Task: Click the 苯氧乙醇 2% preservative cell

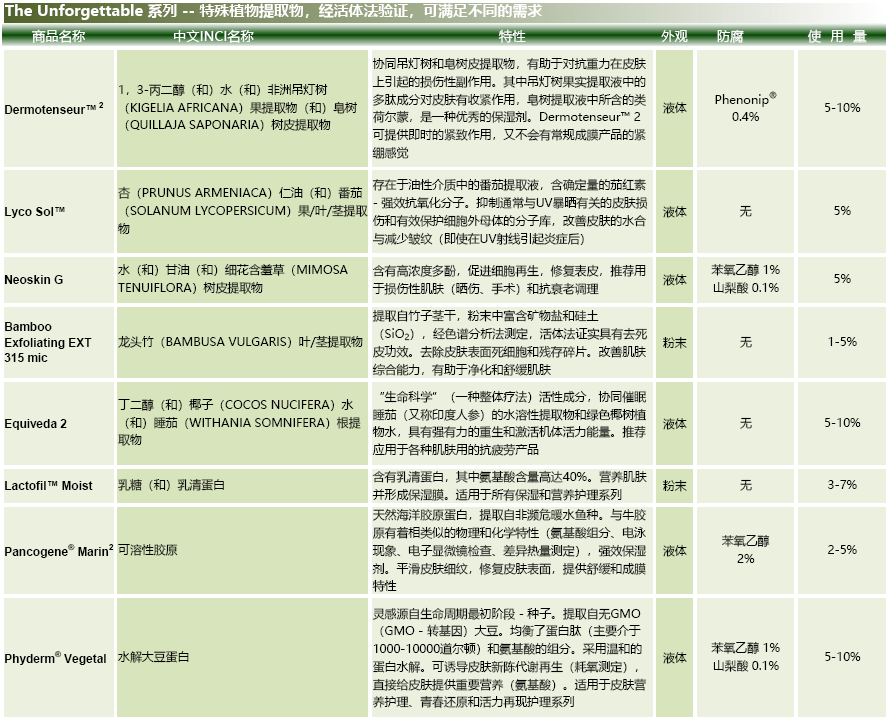Action: (746, 549)
